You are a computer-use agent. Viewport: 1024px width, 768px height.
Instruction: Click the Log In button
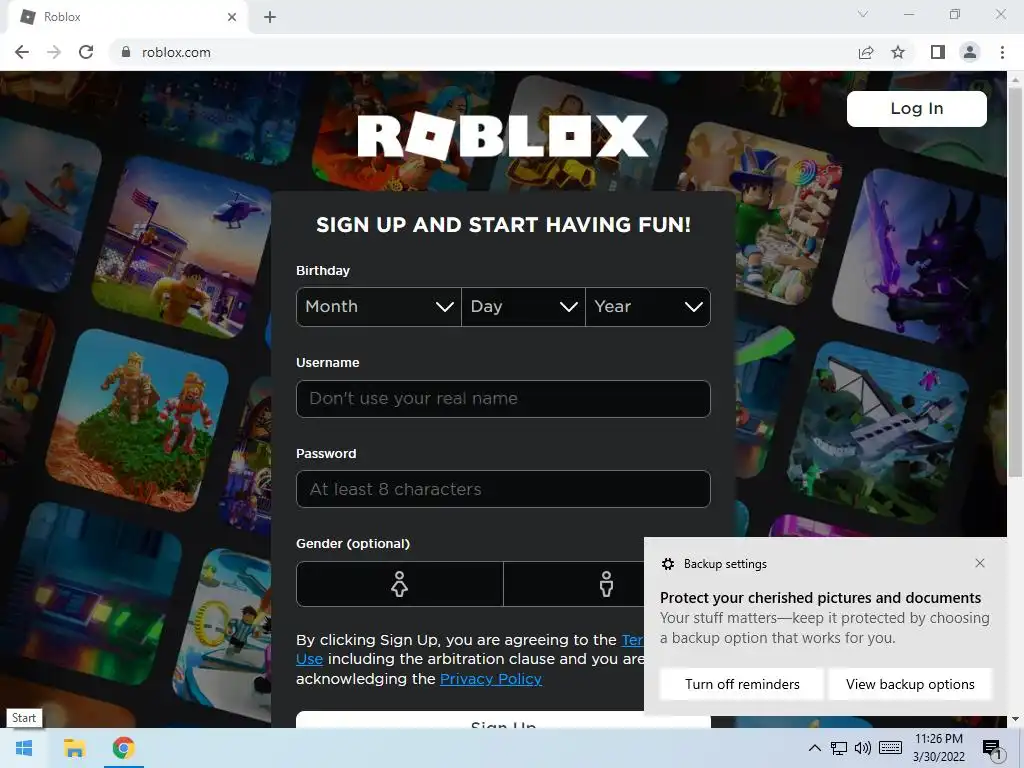[x=916, y=108]
